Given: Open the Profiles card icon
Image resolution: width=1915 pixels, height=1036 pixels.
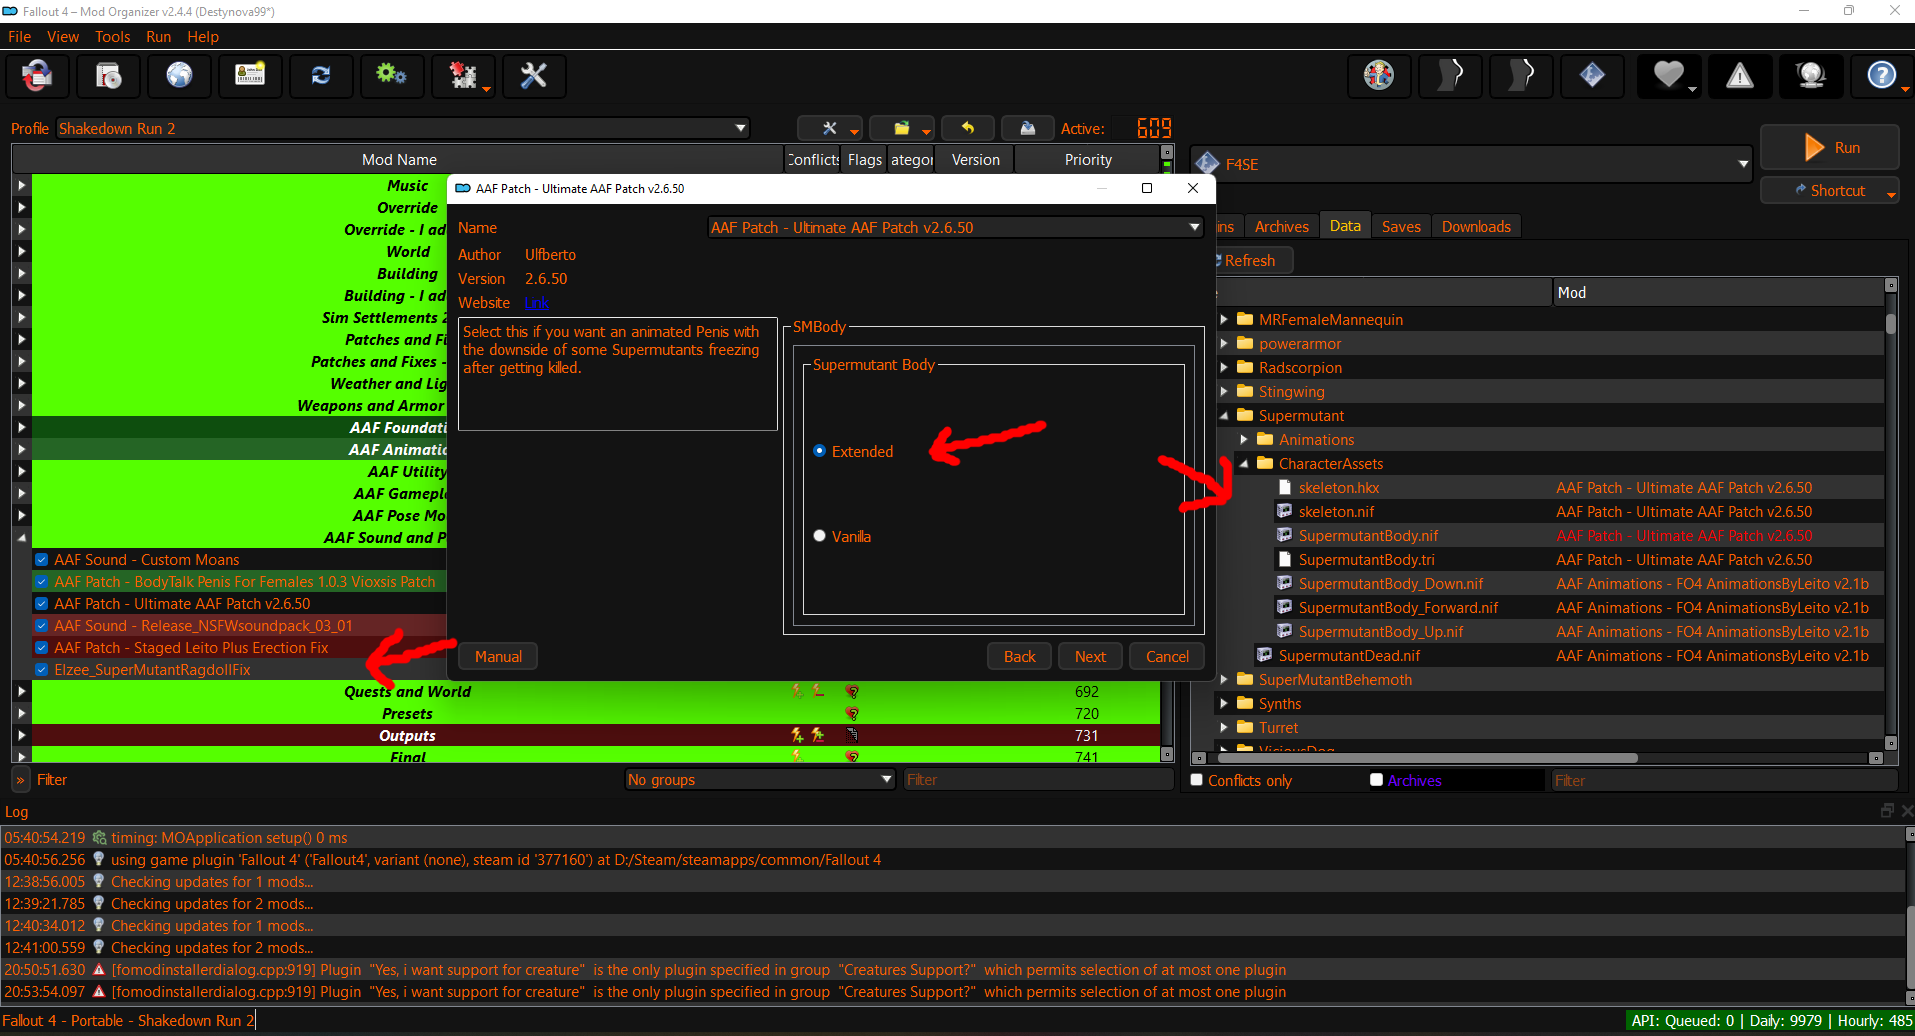Looking at the screenshot, I should tap(250, 76).
